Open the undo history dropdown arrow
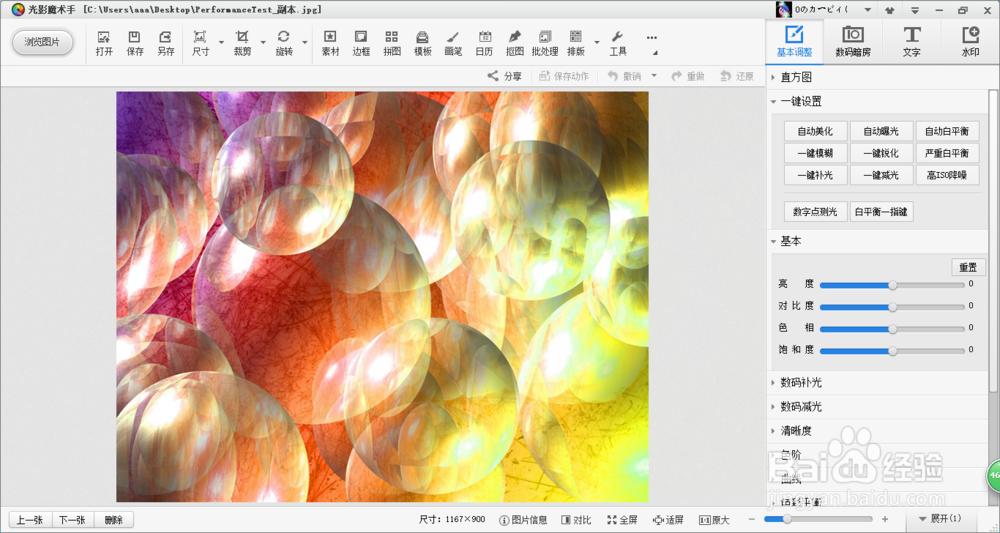This screenshot has width=1000, height=533. pyautogui.click(x=654, y=76)
